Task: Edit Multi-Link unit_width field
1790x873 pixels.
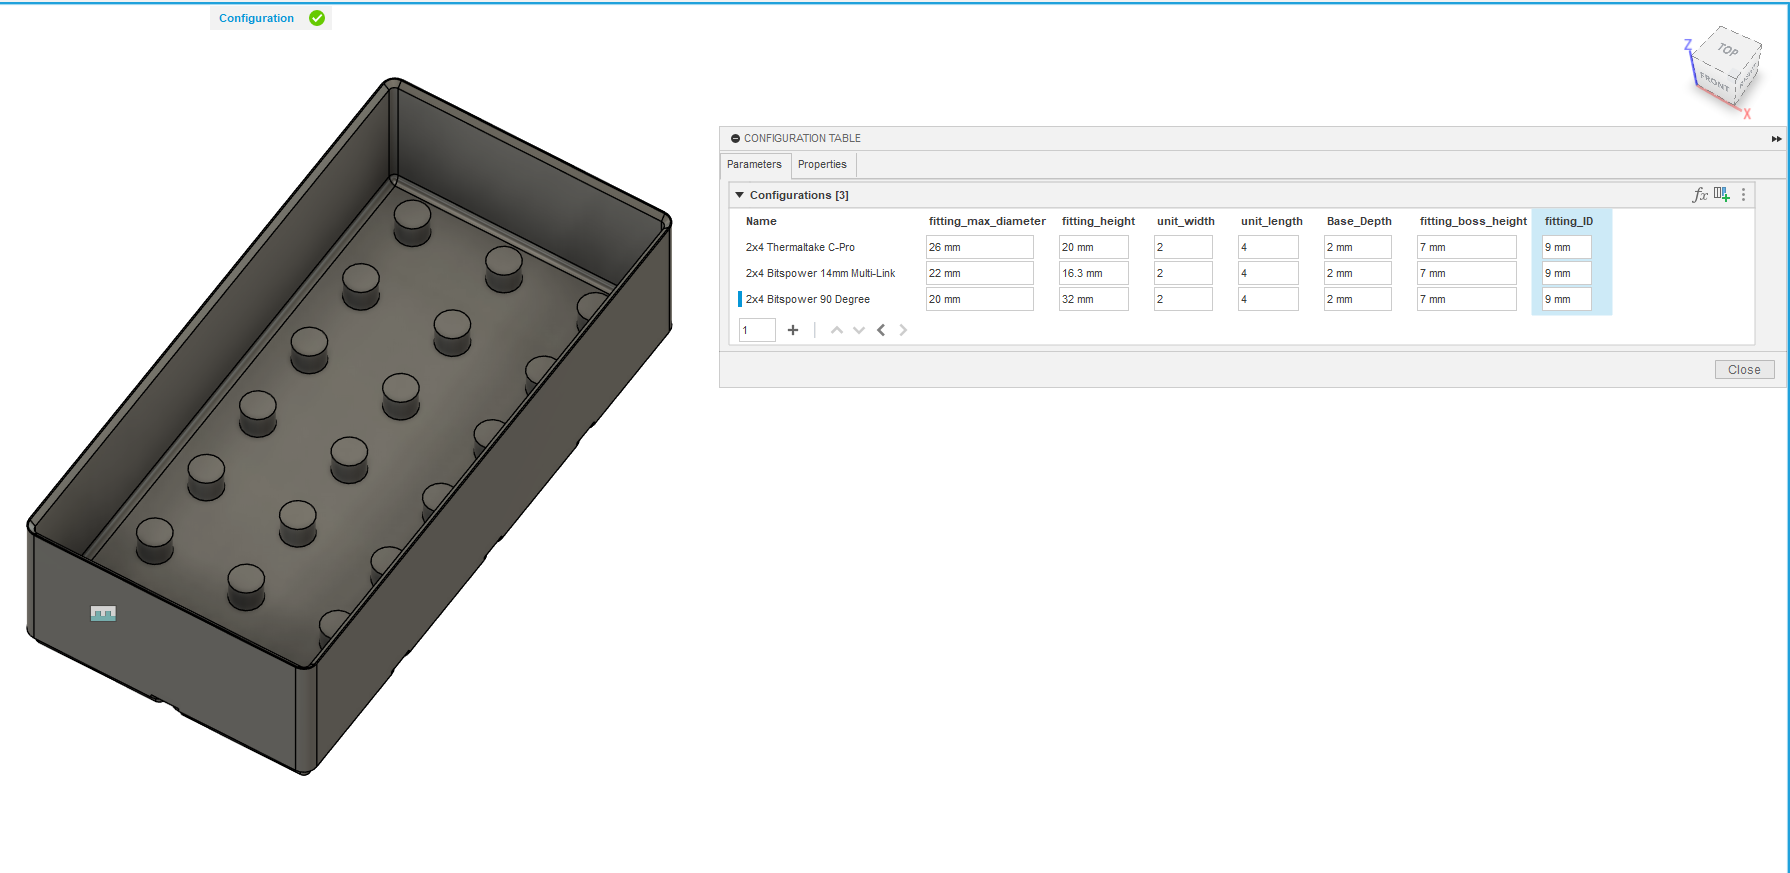Action: tap(1183, 273)
